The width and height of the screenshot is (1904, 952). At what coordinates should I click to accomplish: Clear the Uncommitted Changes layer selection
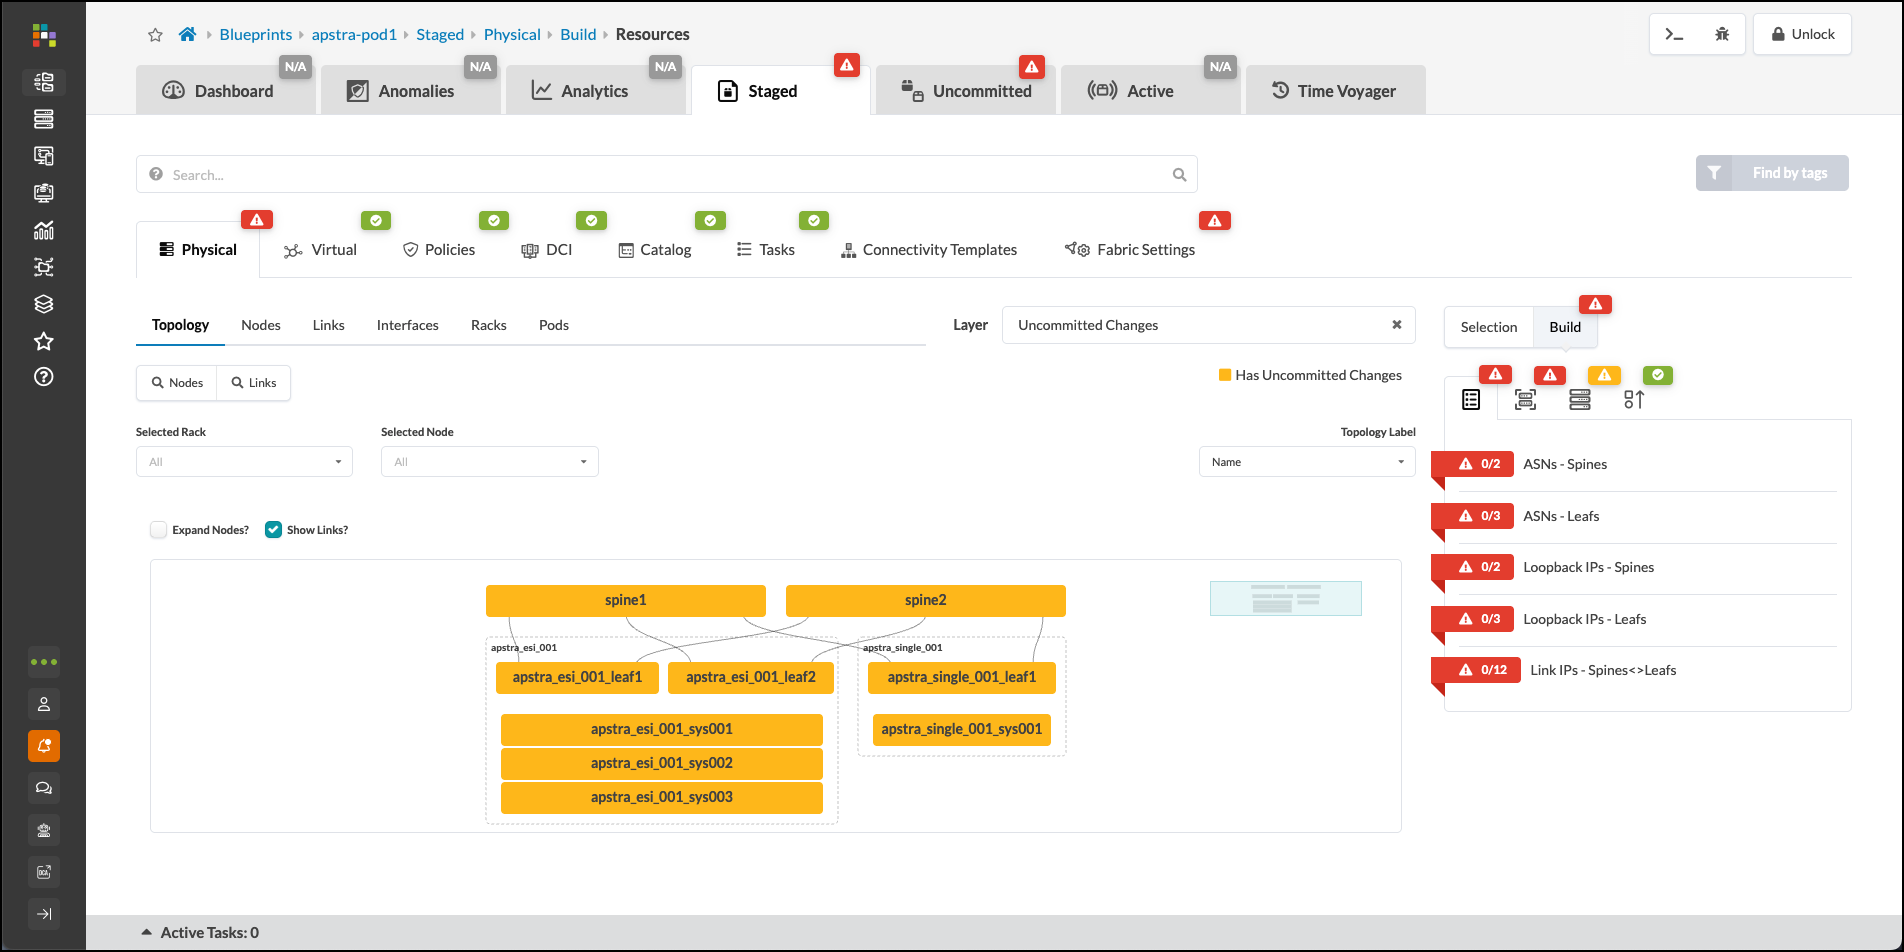[x=1396, y=325]
